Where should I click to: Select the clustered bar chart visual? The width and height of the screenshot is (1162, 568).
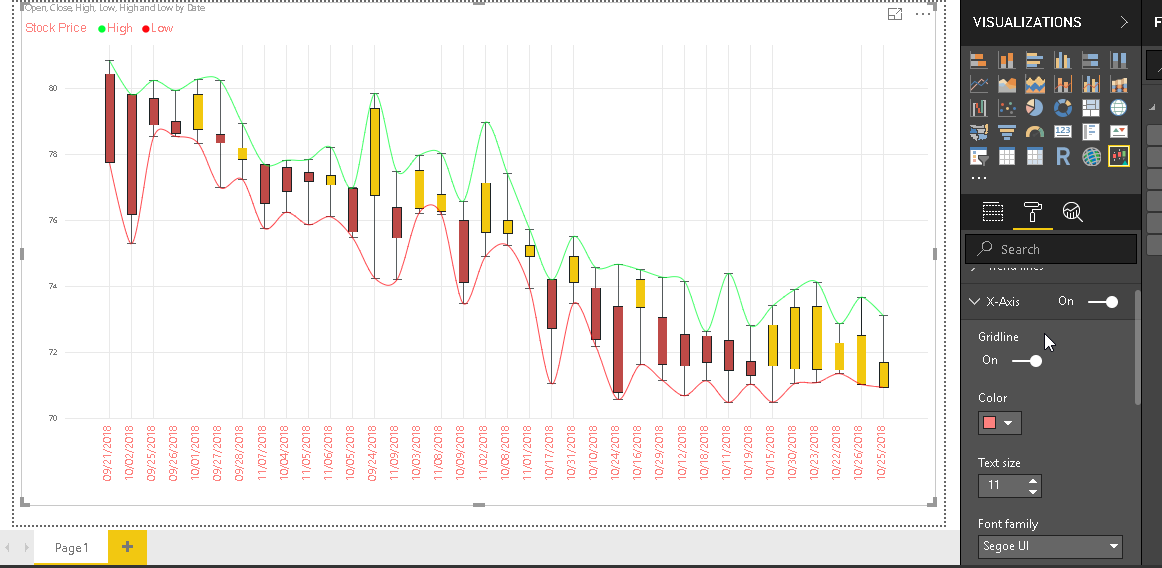tap(1035, 61)
